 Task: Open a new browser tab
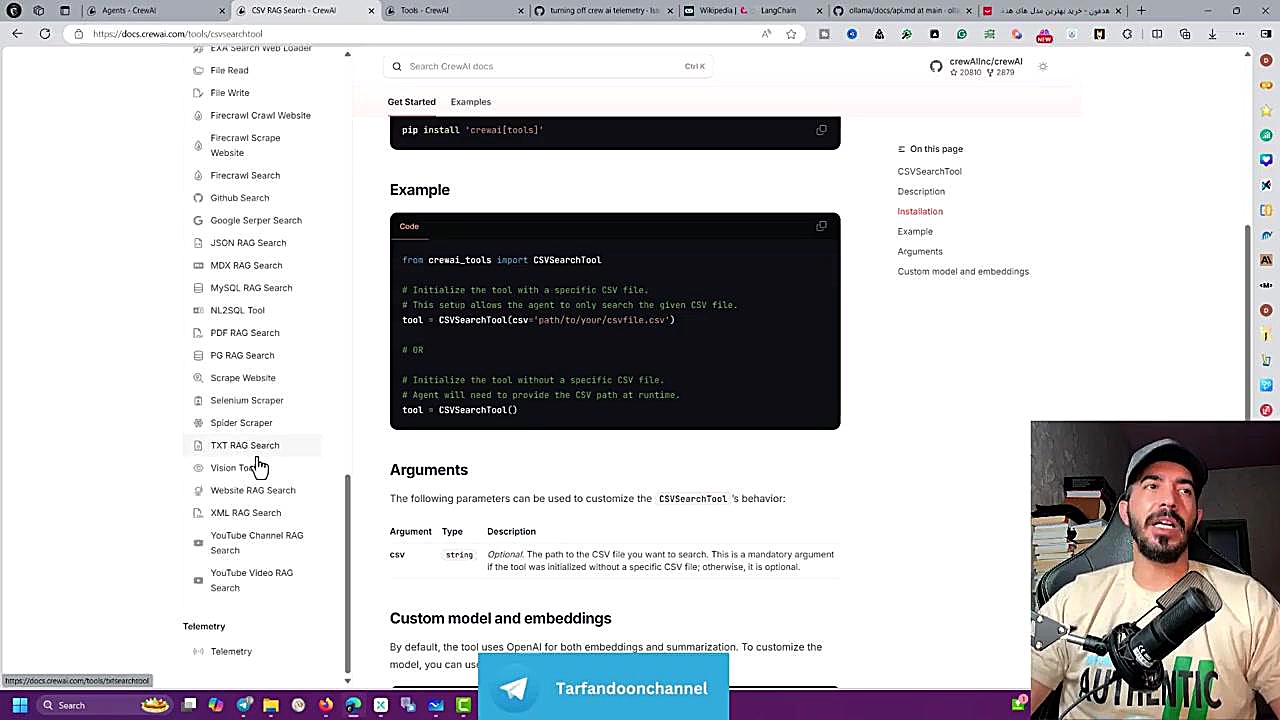pos(1141,11)
